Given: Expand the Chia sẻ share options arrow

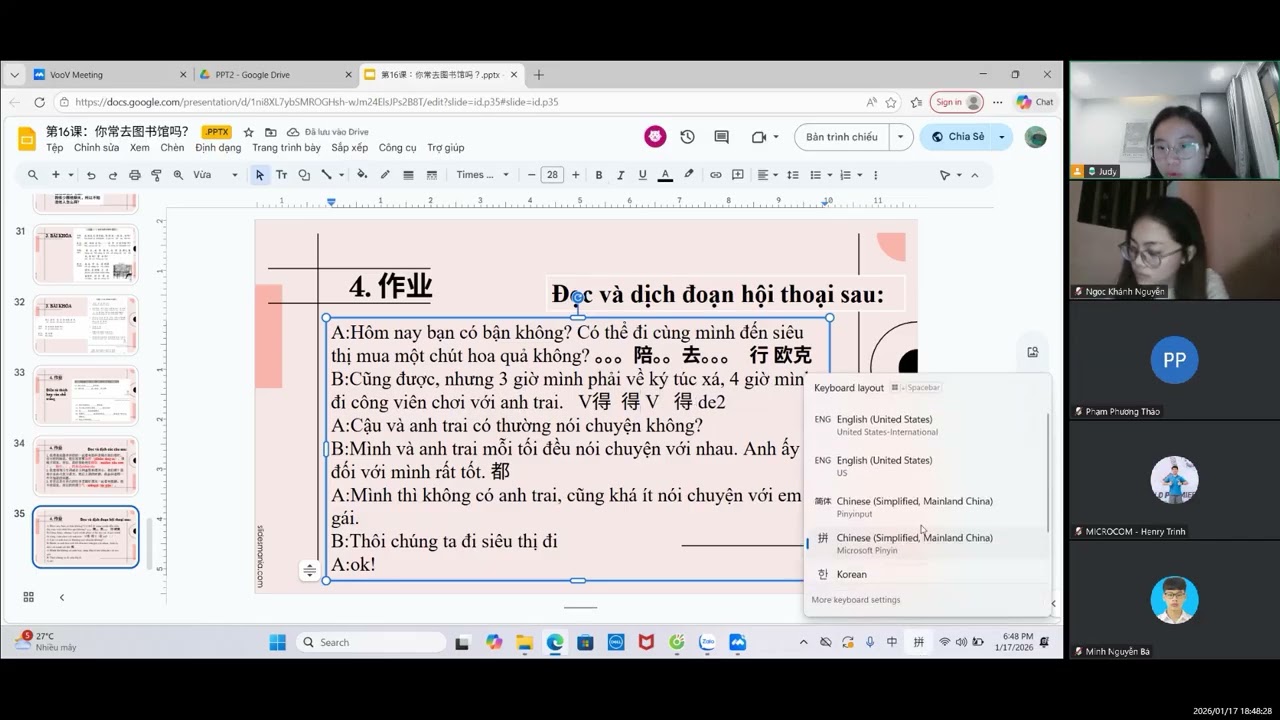Looking at the screenshot, I should [x=1001, y=137].
